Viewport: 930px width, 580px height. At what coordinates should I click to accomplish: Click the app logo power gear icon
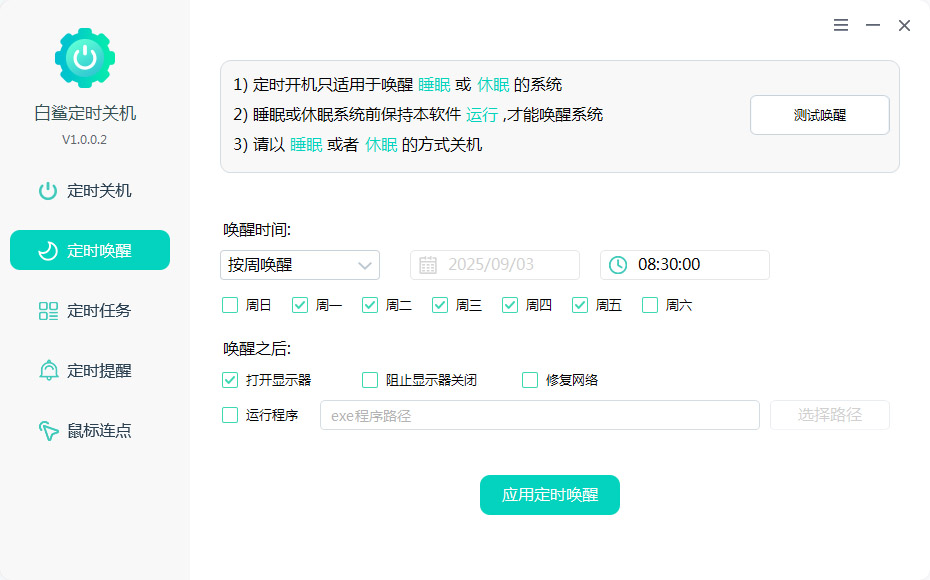click(85, 58)
